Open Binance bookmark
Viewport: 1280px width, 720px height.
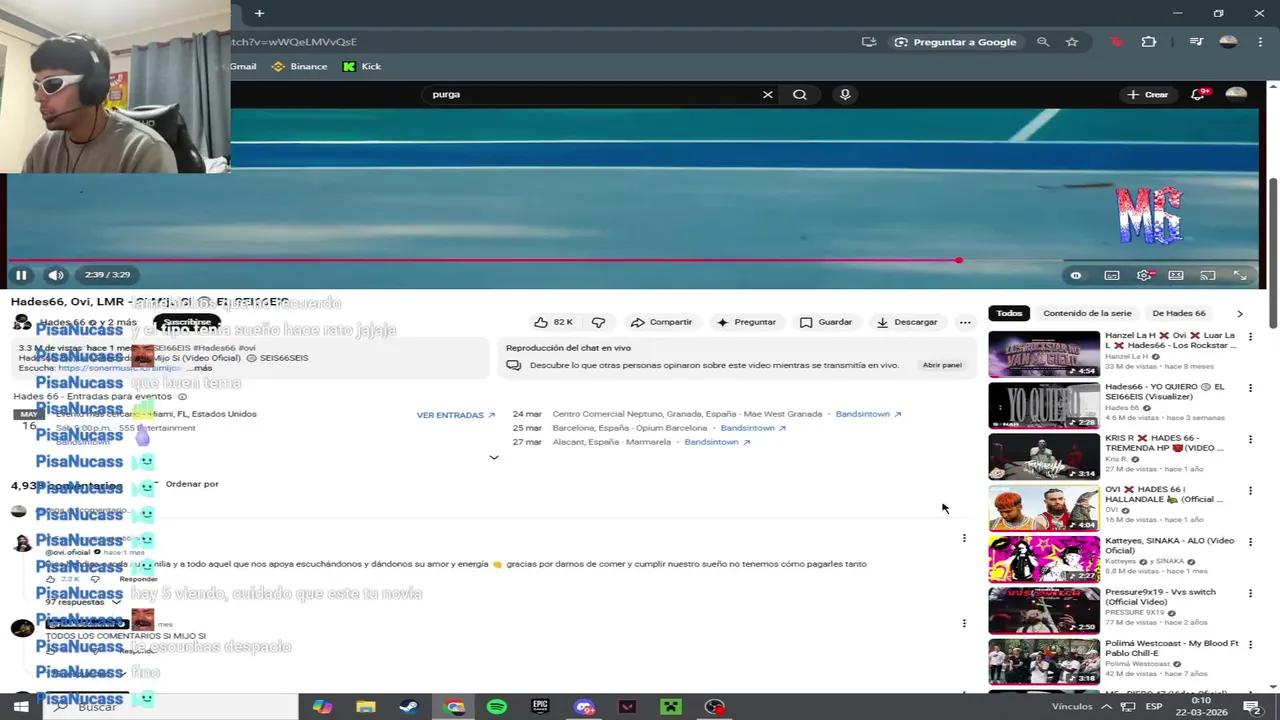[300, 66]
